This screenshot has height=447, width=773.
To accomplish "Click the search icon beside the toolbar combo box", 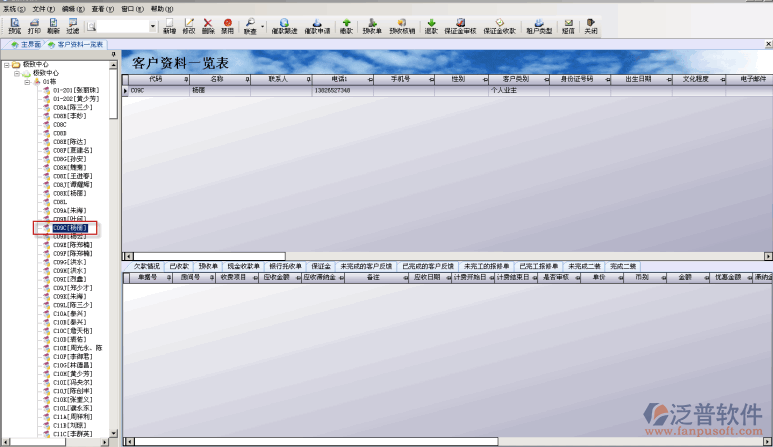I will tap(91, 26).
